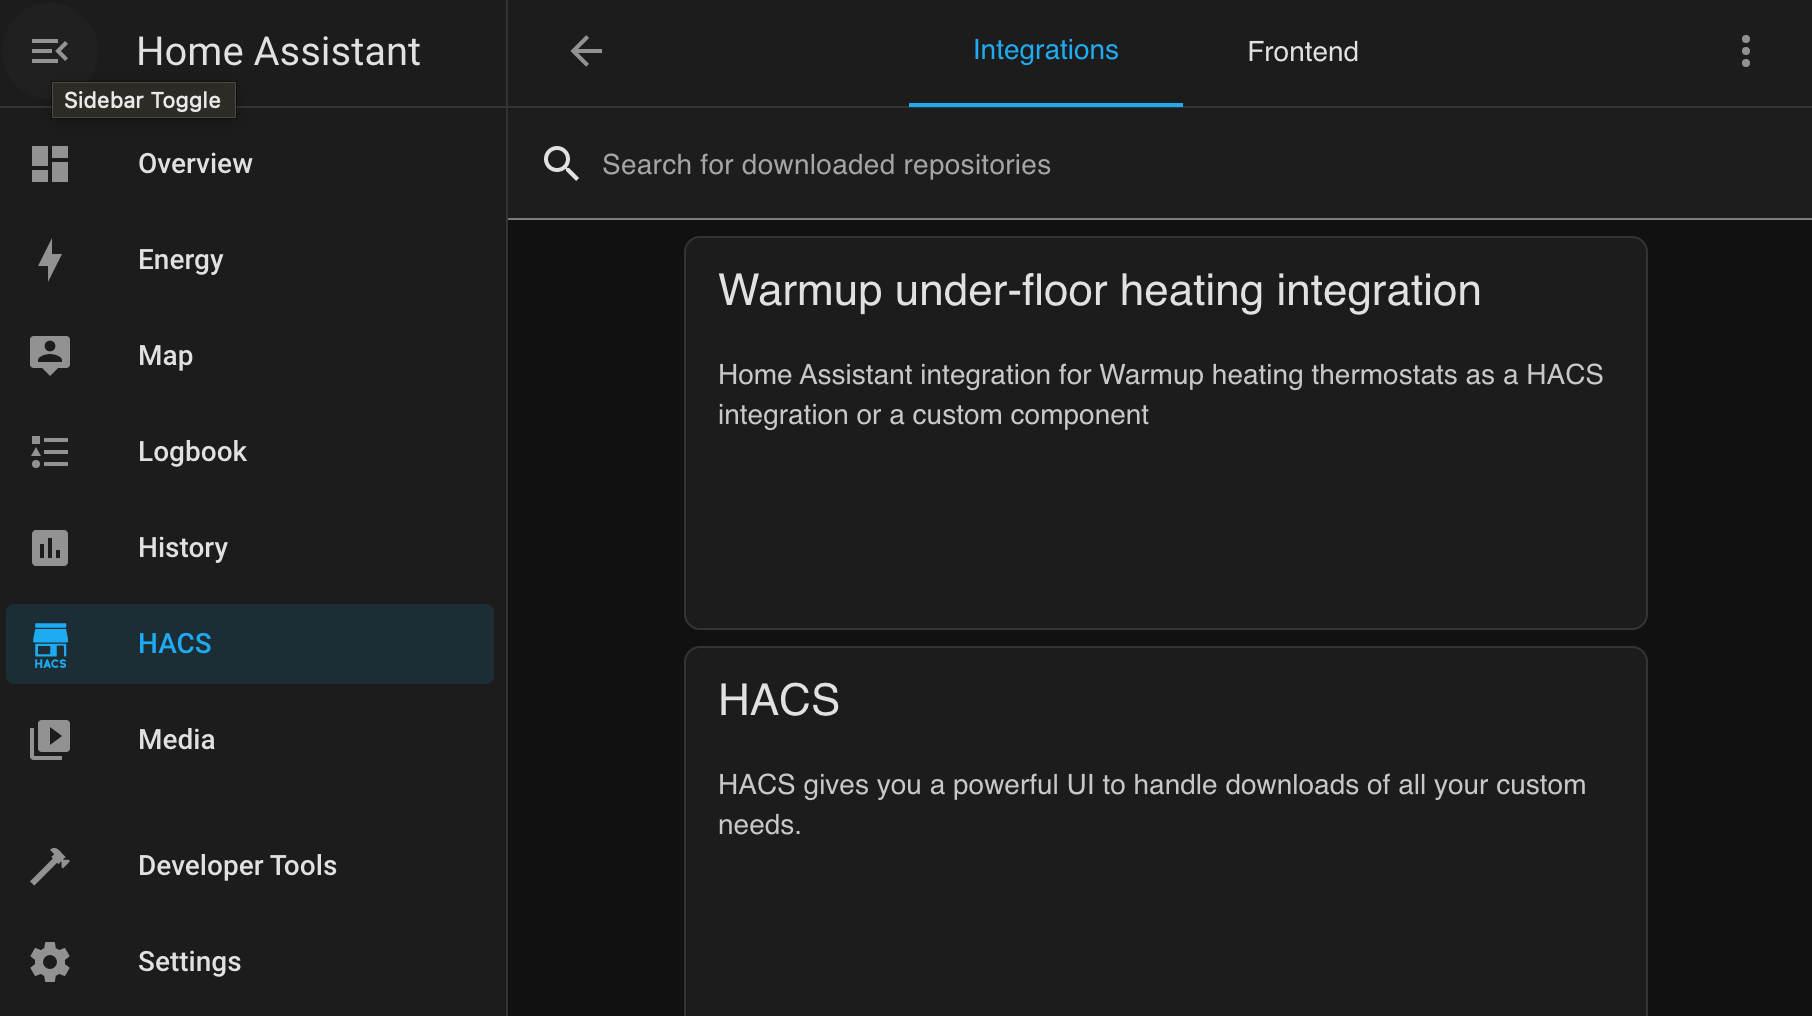Click the Settings gear icon
The width and height of the screenshot is (1812, 1016).
[x=49, y=962]
